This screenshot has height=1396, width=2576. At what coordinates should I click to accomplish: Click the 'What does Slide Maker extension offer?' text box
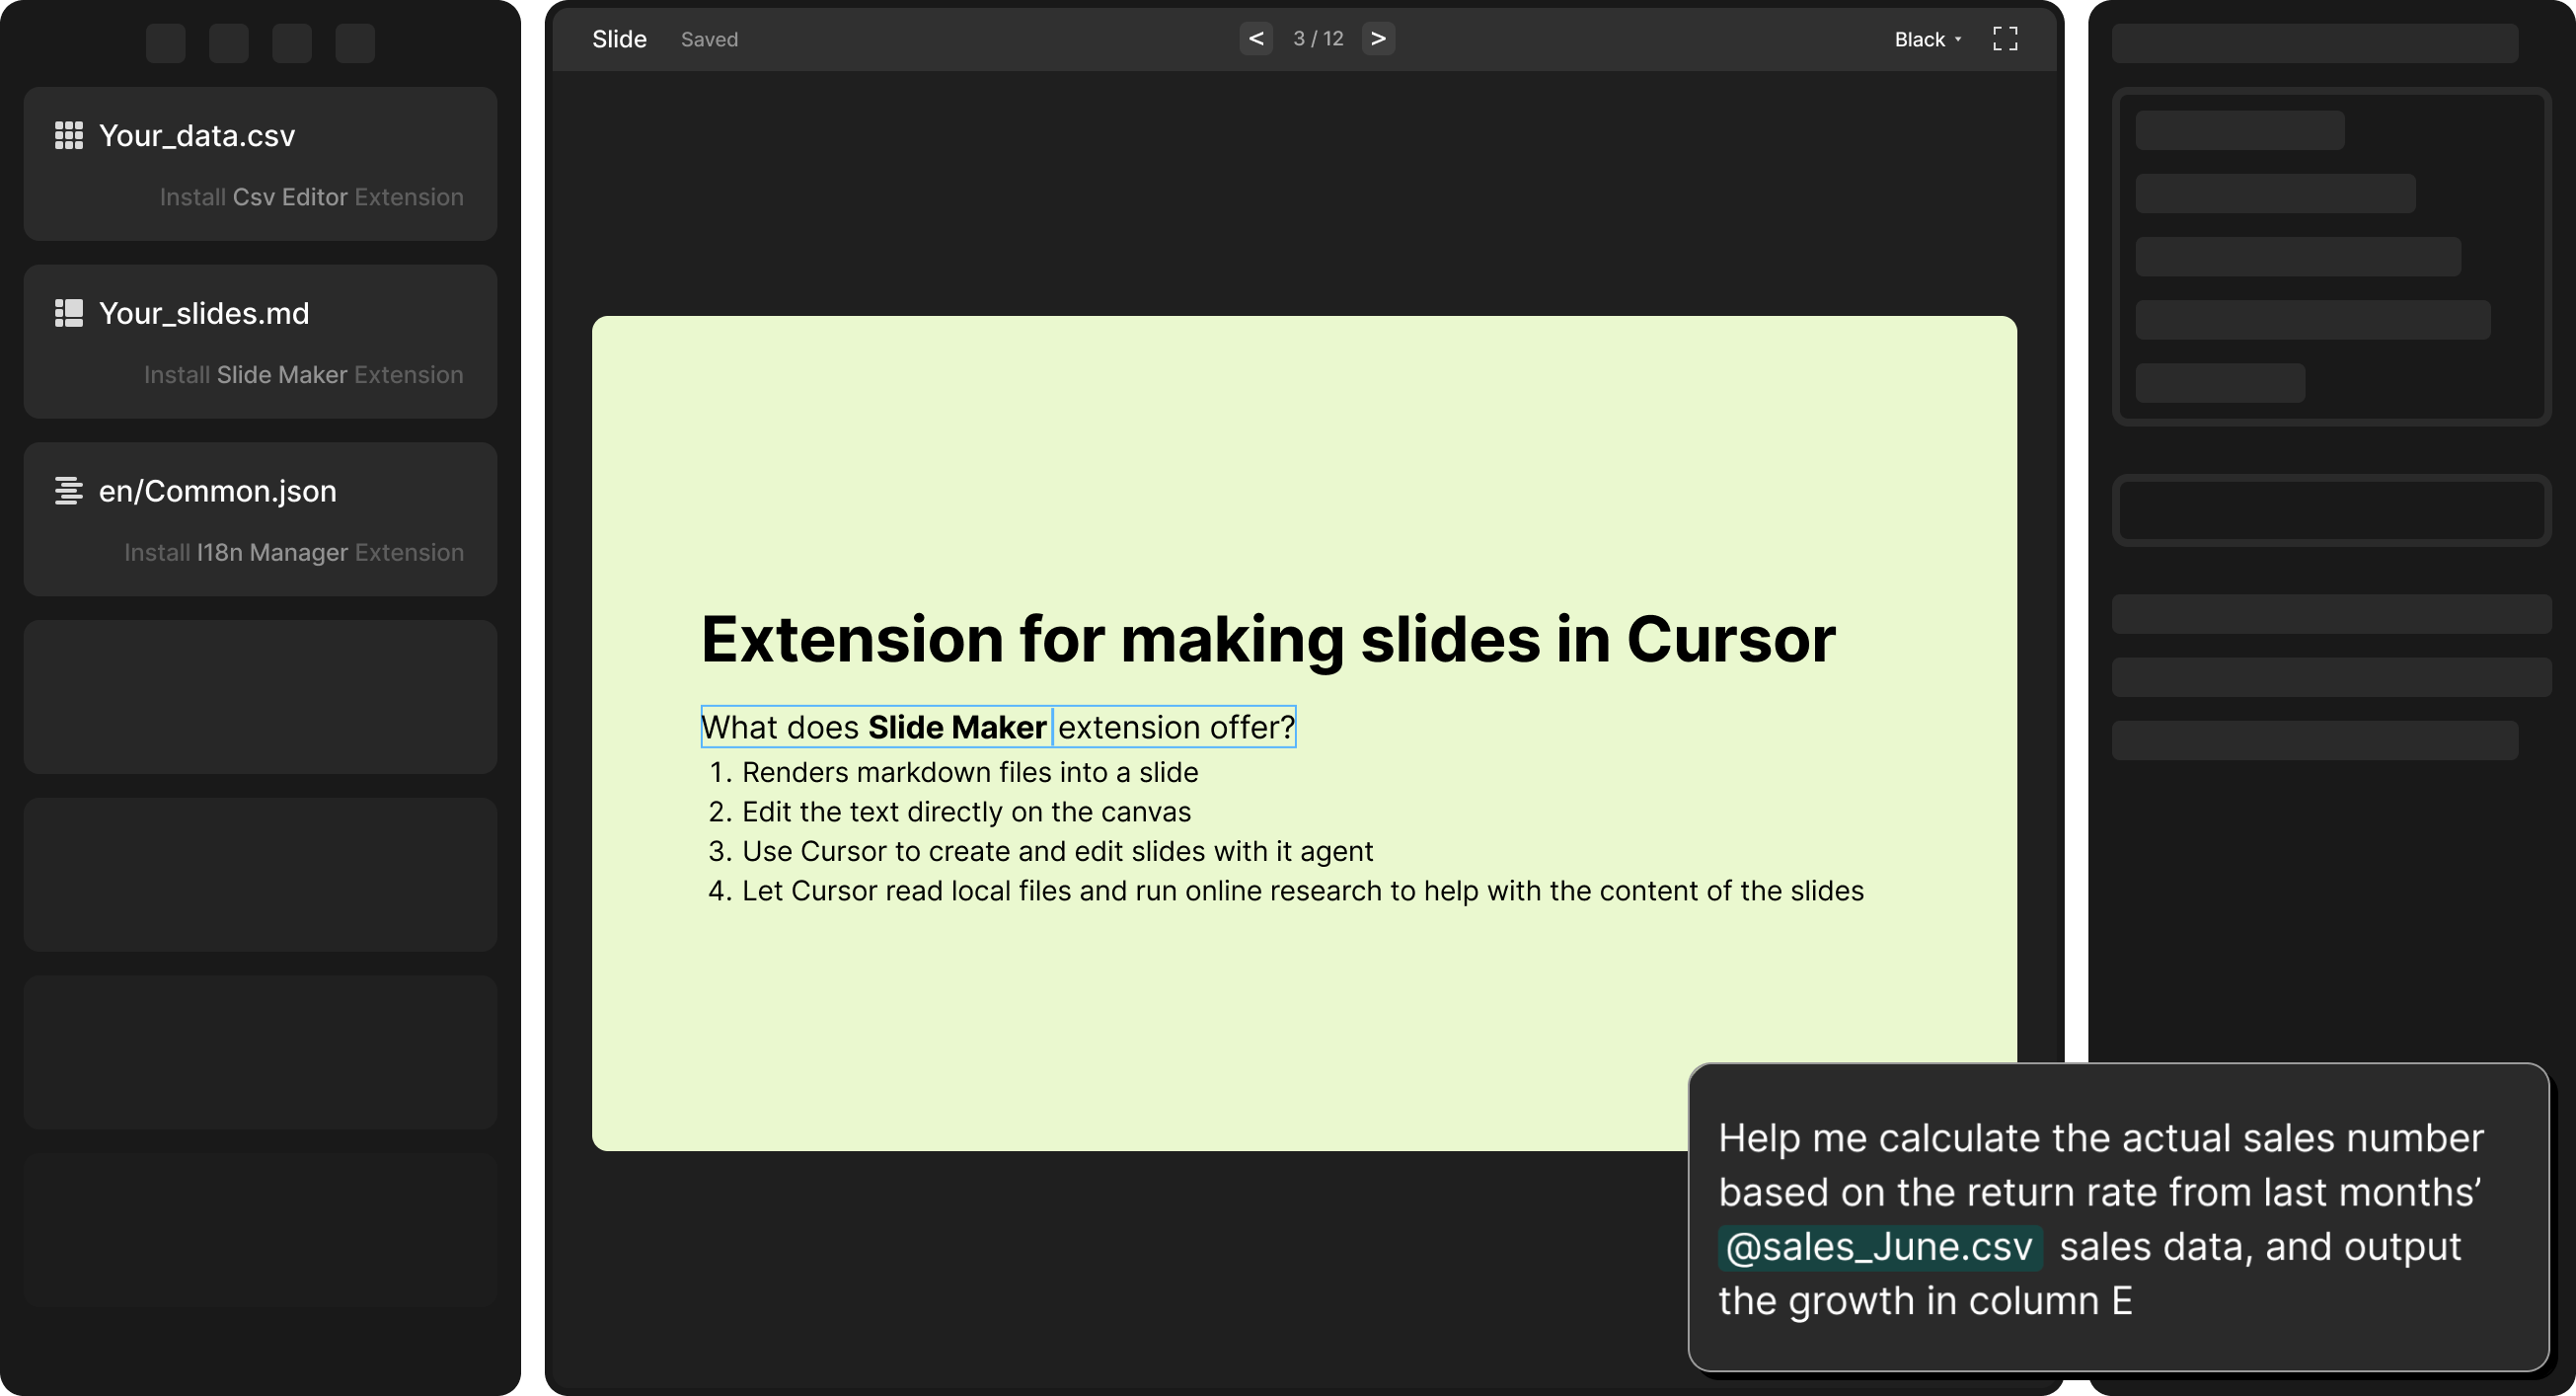[998, 727]
